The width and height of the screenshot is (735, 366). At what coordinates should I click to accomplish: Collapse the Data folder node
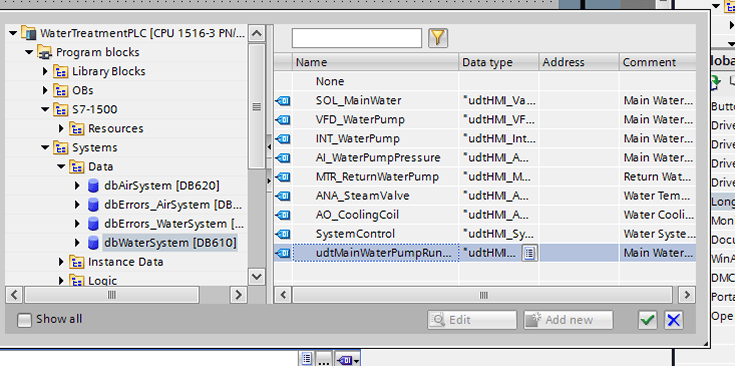tap(61, 167)
